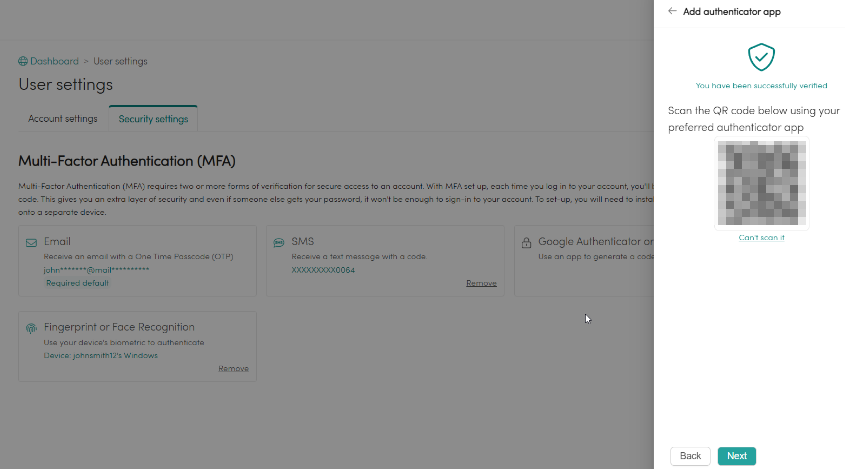The height and width of the screenshot is (469, 845).
Task: Click the "Multi-Factor Authentication (MFA)" heading
Action: click(x=127, y=161)
